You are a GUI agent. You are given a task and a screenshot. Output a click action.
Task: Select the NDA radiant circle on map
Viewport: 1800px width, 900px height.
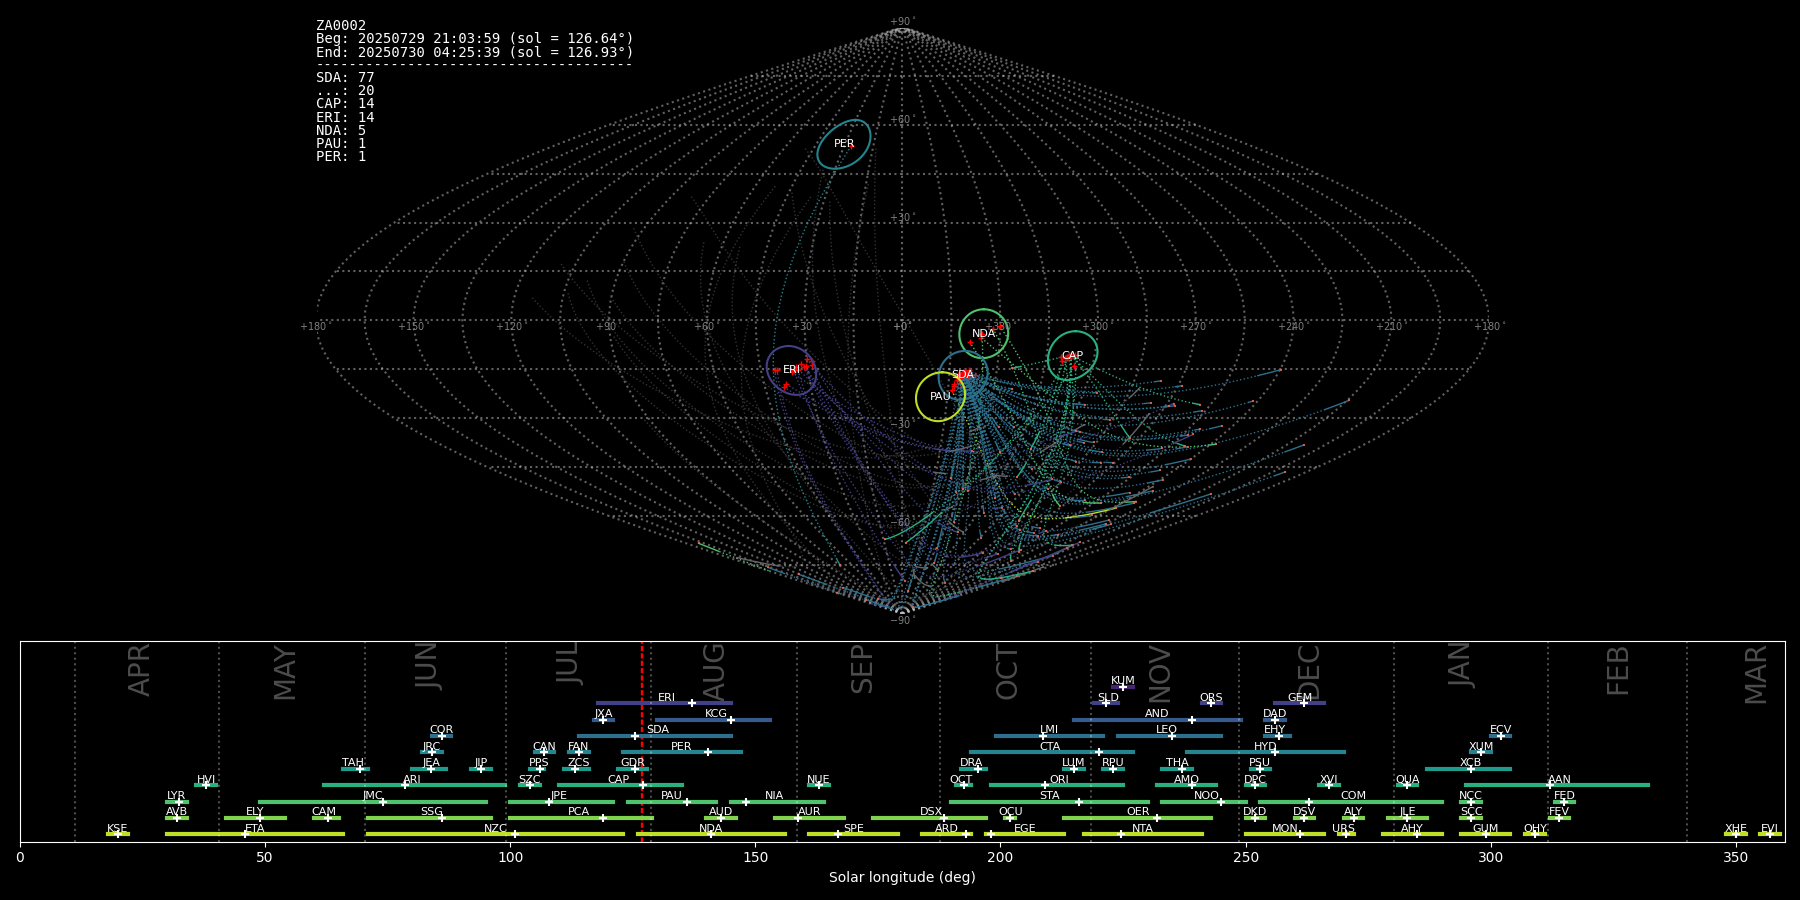pyautogui.click(x=983, y=334)
